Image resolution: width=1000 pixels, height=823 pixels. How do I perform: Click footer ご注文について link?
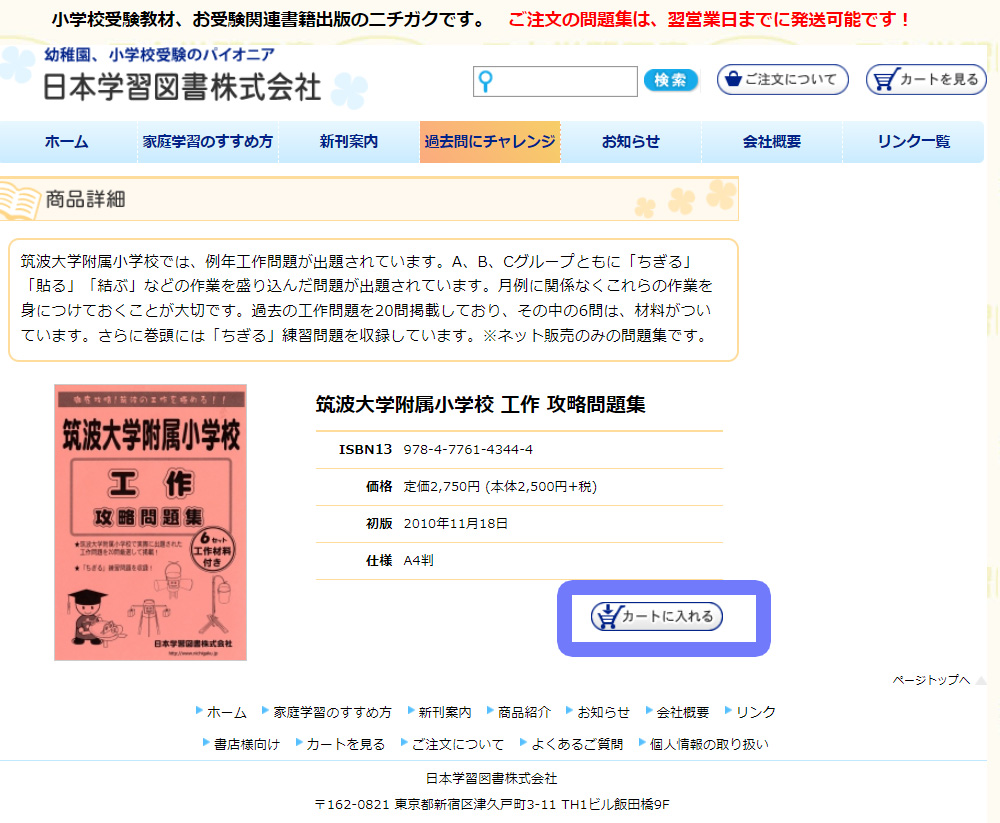457,745
